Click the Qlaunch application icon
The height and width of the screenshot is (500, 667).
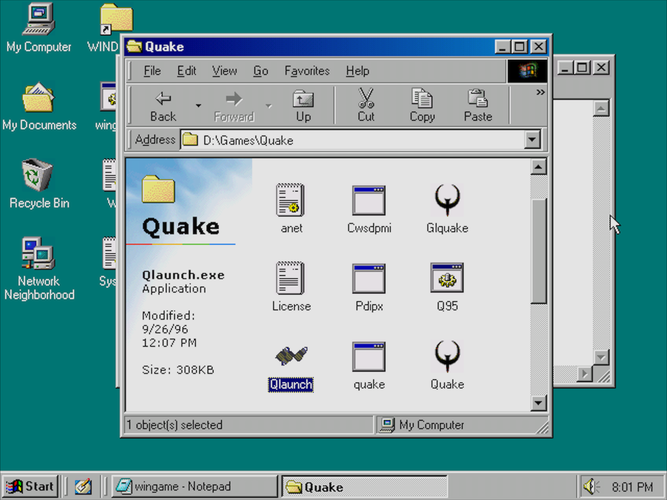291,357
